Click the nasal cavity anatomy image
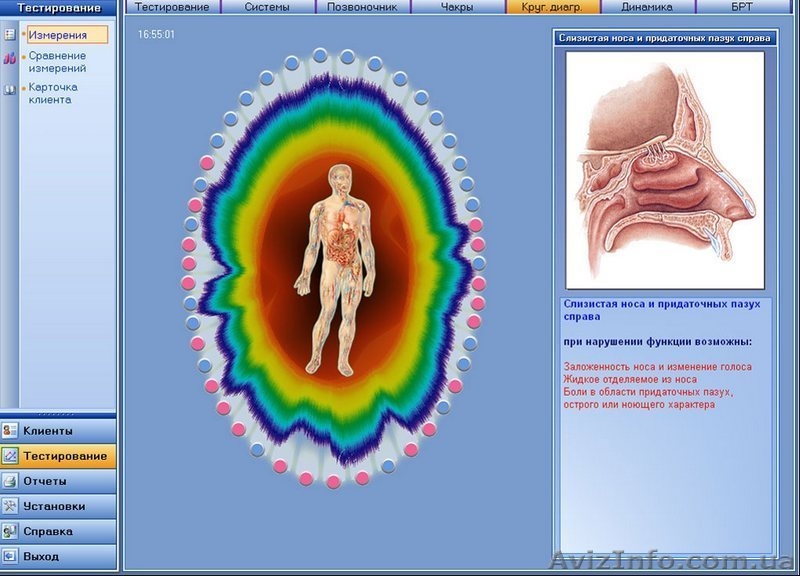Image resolution: width=800 pixels, height=576 pixels. coord(664,170)
